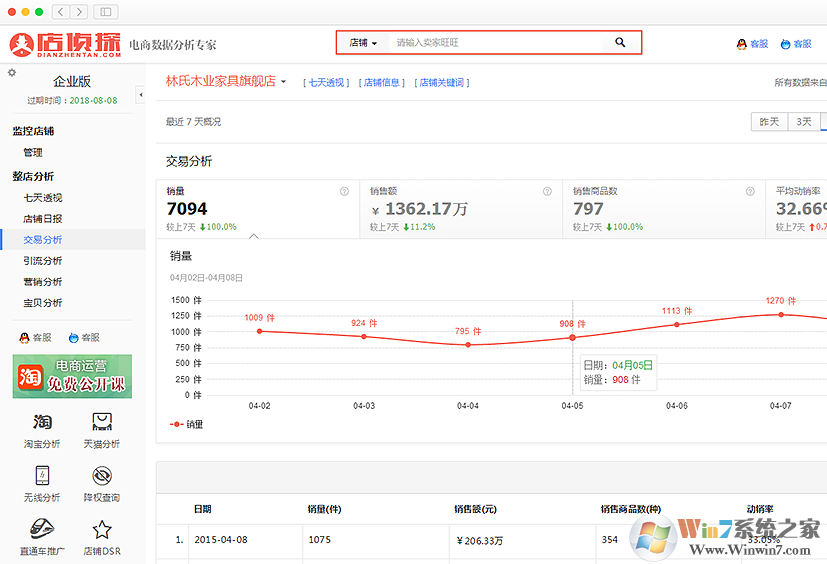Image resolution: width=827 pixels, height=564 pixels.
Task: Open the 店铺 search type dropdown
Action: point(363,43)
